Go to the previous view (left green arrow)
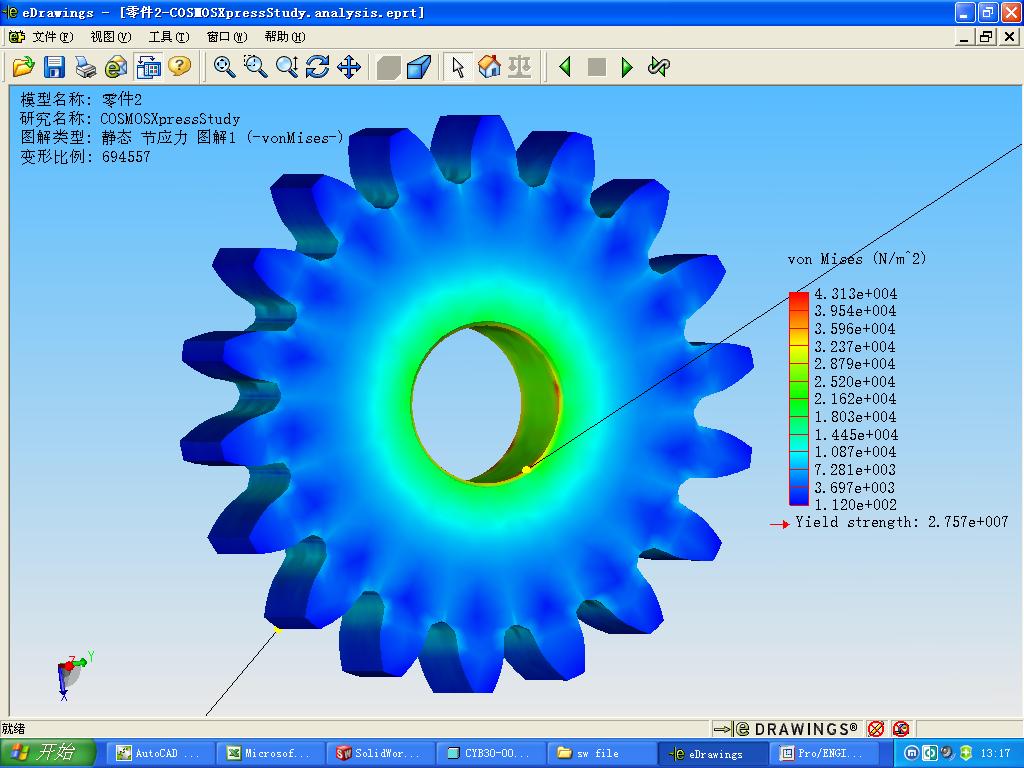1024x768 pixels. [566, 67]
